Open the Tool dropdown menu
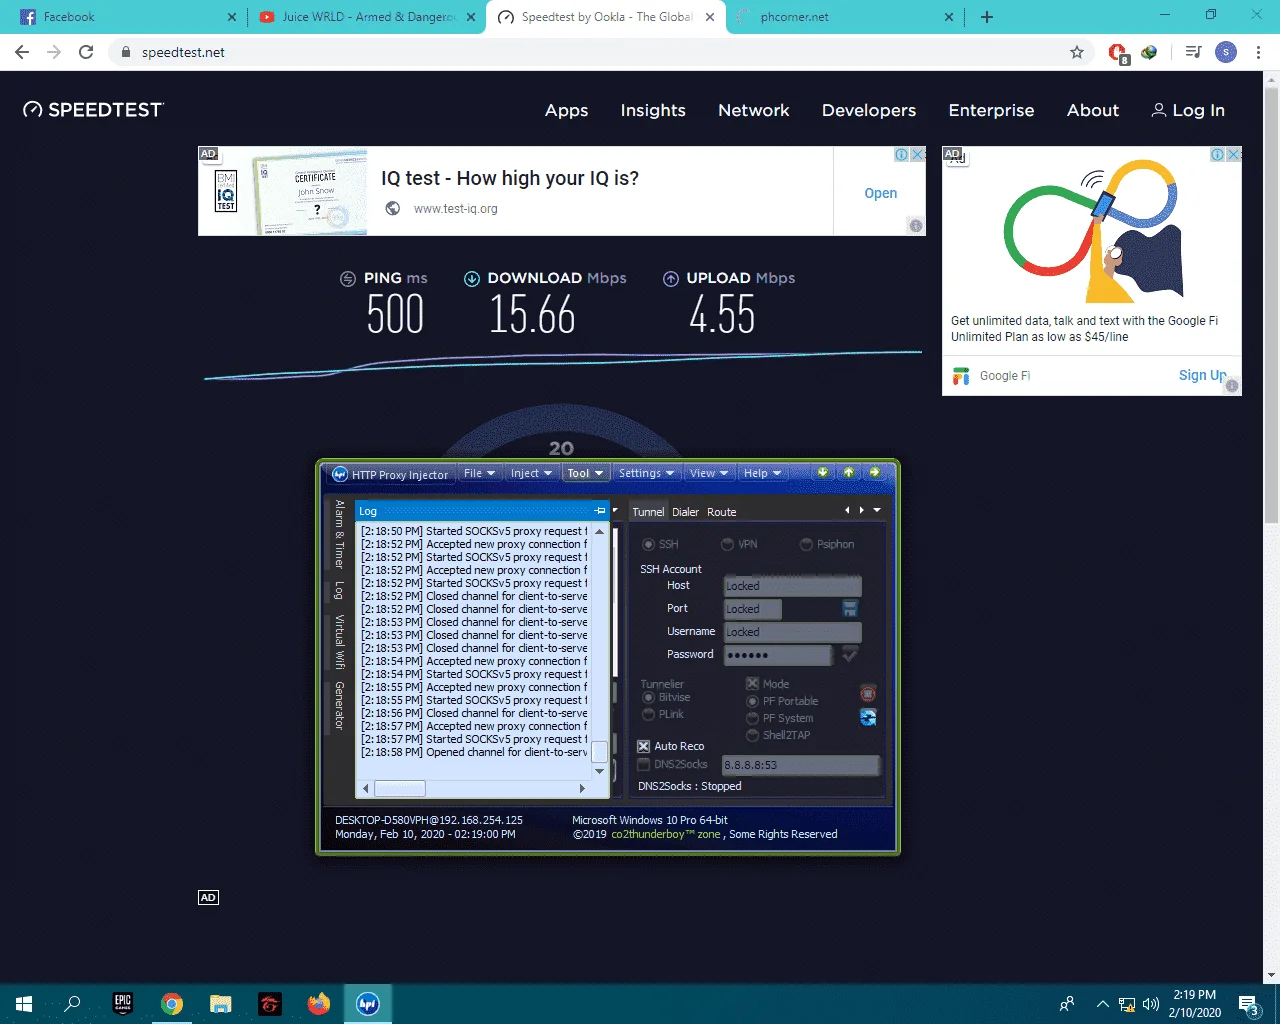This screenshot has width=1280, height=1024. [585, 473]
